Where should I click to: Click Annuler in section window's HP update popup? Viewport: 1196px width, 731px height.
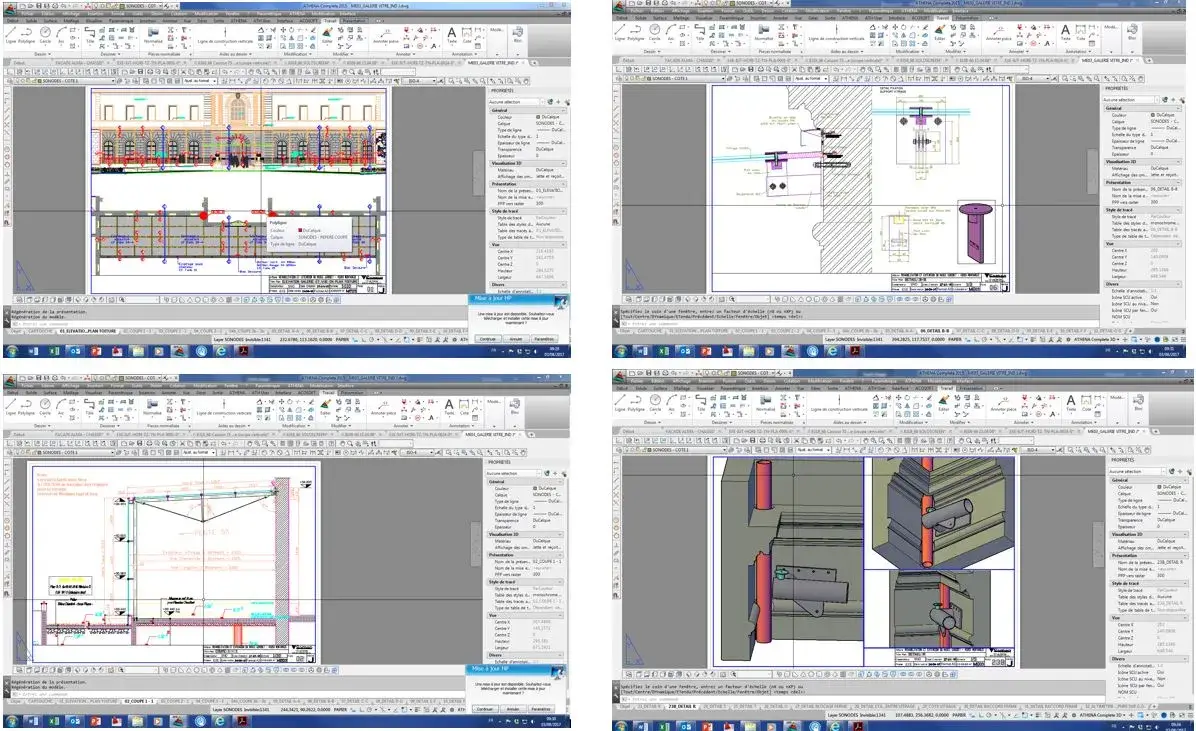pyautogui.click(x=513, y=708)
